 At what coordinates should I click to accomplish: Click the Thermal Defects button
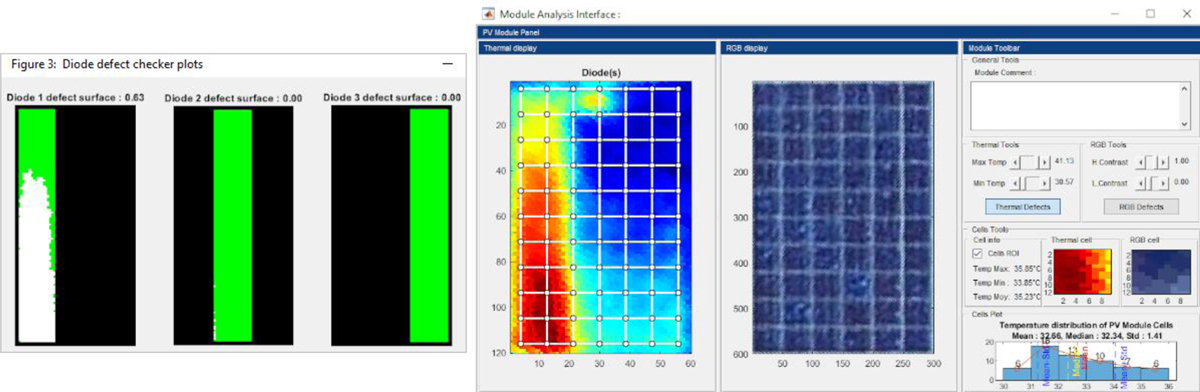(1022, 207)
